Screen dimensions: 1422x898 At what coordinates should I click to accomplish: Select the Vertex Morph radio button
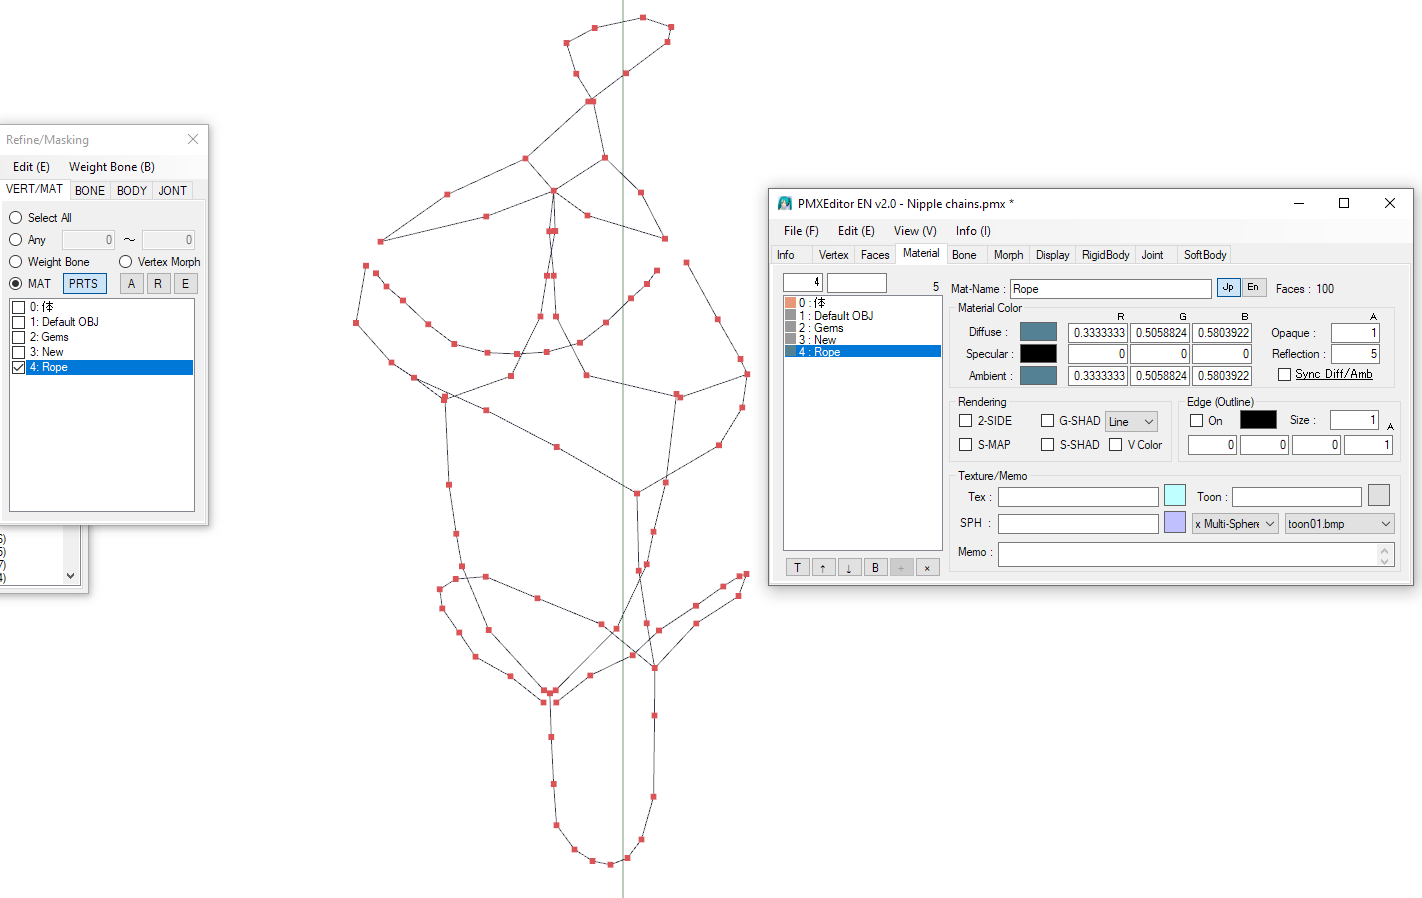coord(126,262)
